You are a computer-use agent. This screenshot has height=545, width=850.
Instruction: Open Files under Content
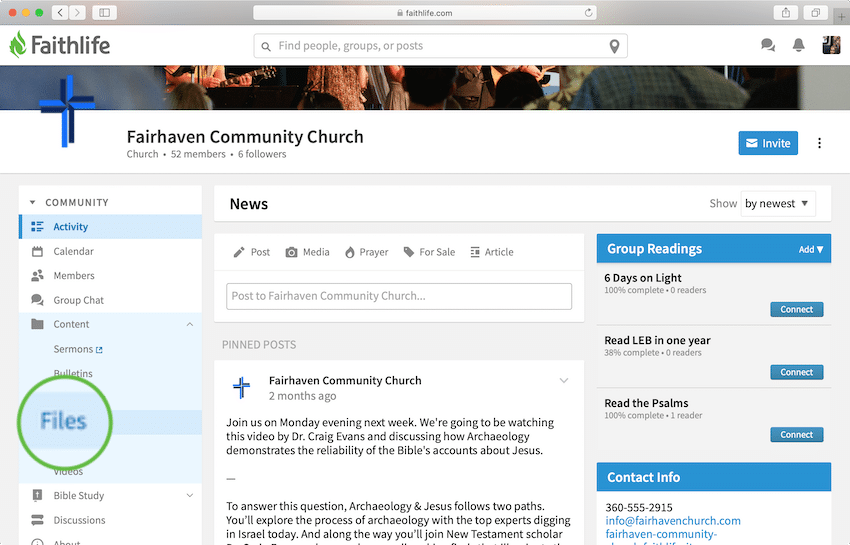pos(63,421)
